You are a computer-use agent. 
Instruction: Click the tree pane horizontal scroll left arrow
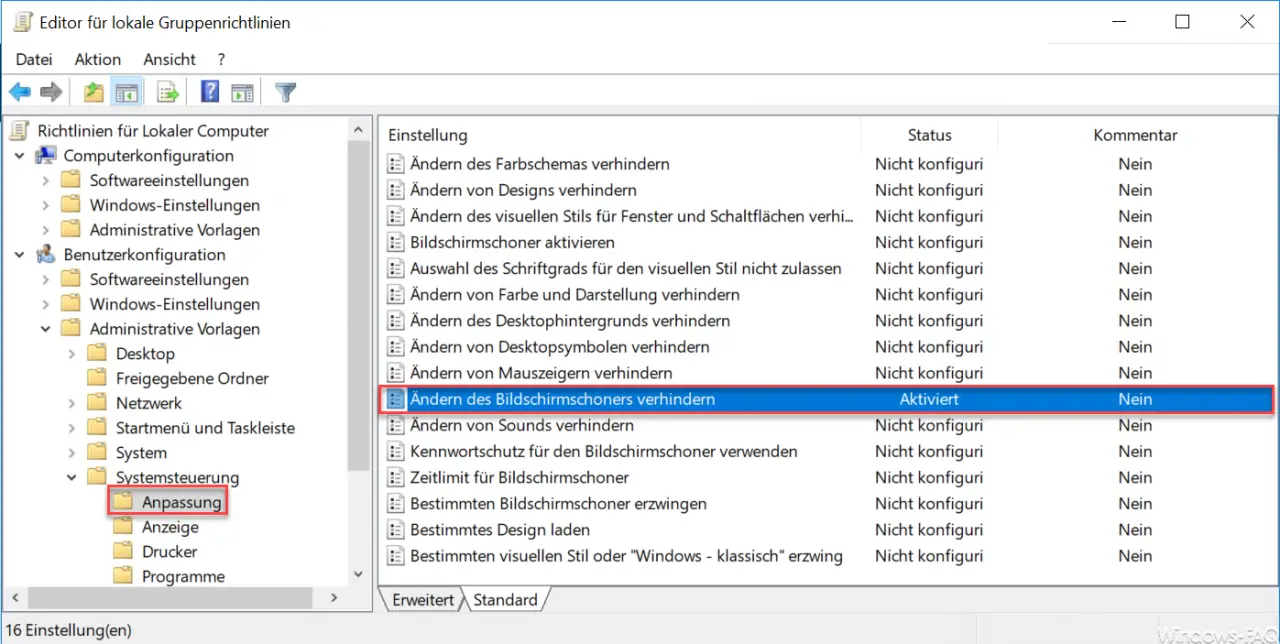pos(15,596)
